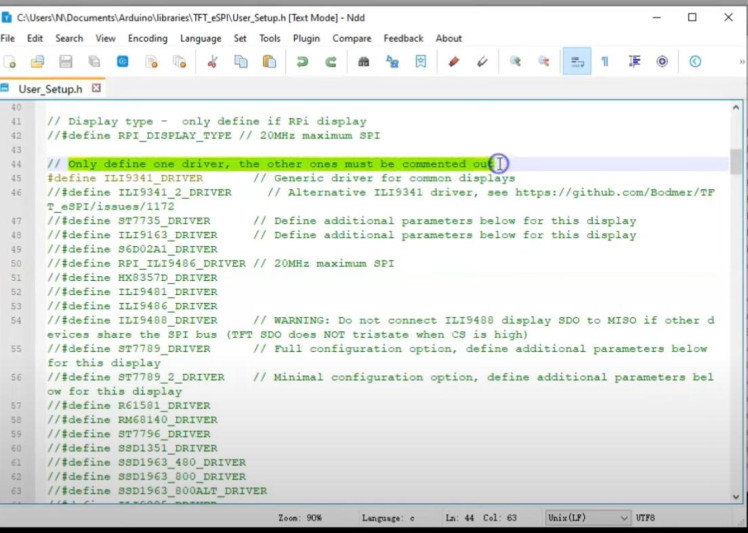Click the New file toolbar icon
Screen dimensions: 748x533
click(10, 62)
